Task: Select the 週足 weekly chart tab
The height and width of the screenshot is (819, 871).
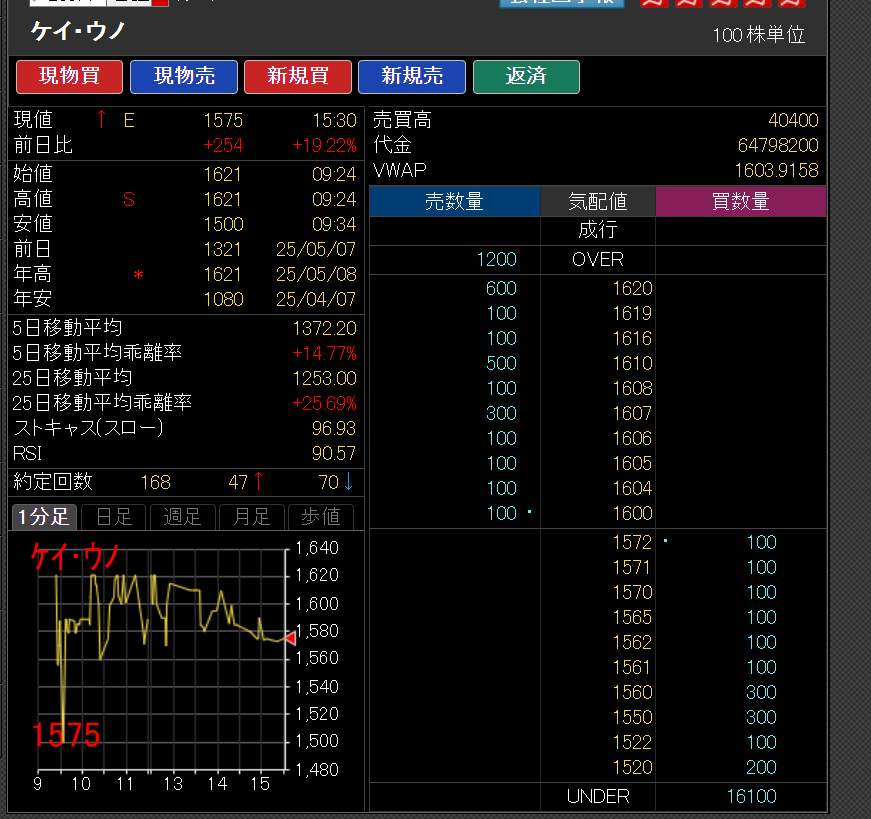Action: (182, 517)
